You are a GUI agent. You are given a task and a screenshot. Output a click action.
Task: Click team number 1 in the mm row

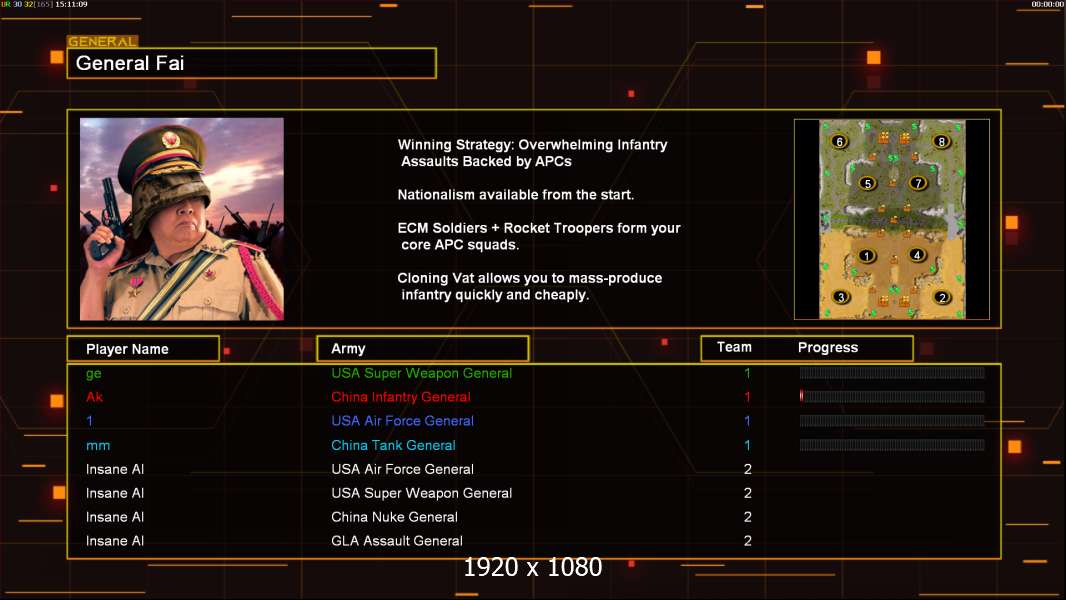click(747, 445)
